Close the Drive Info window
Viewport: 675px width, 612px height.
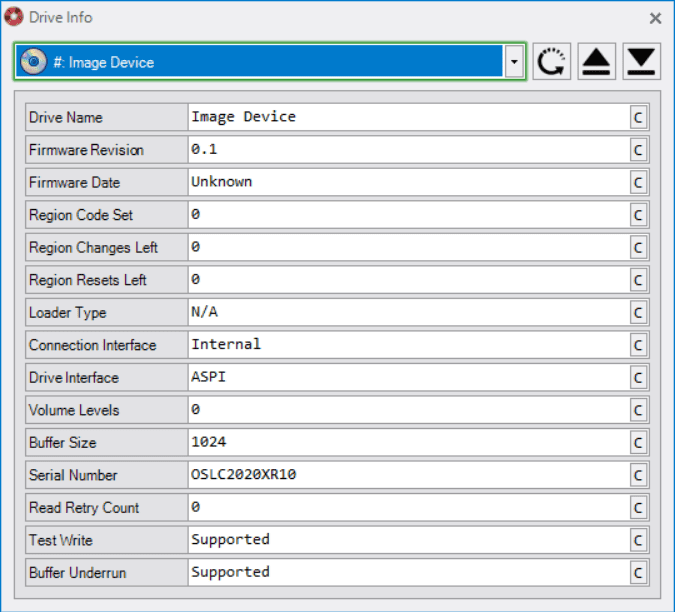point(655,18)
